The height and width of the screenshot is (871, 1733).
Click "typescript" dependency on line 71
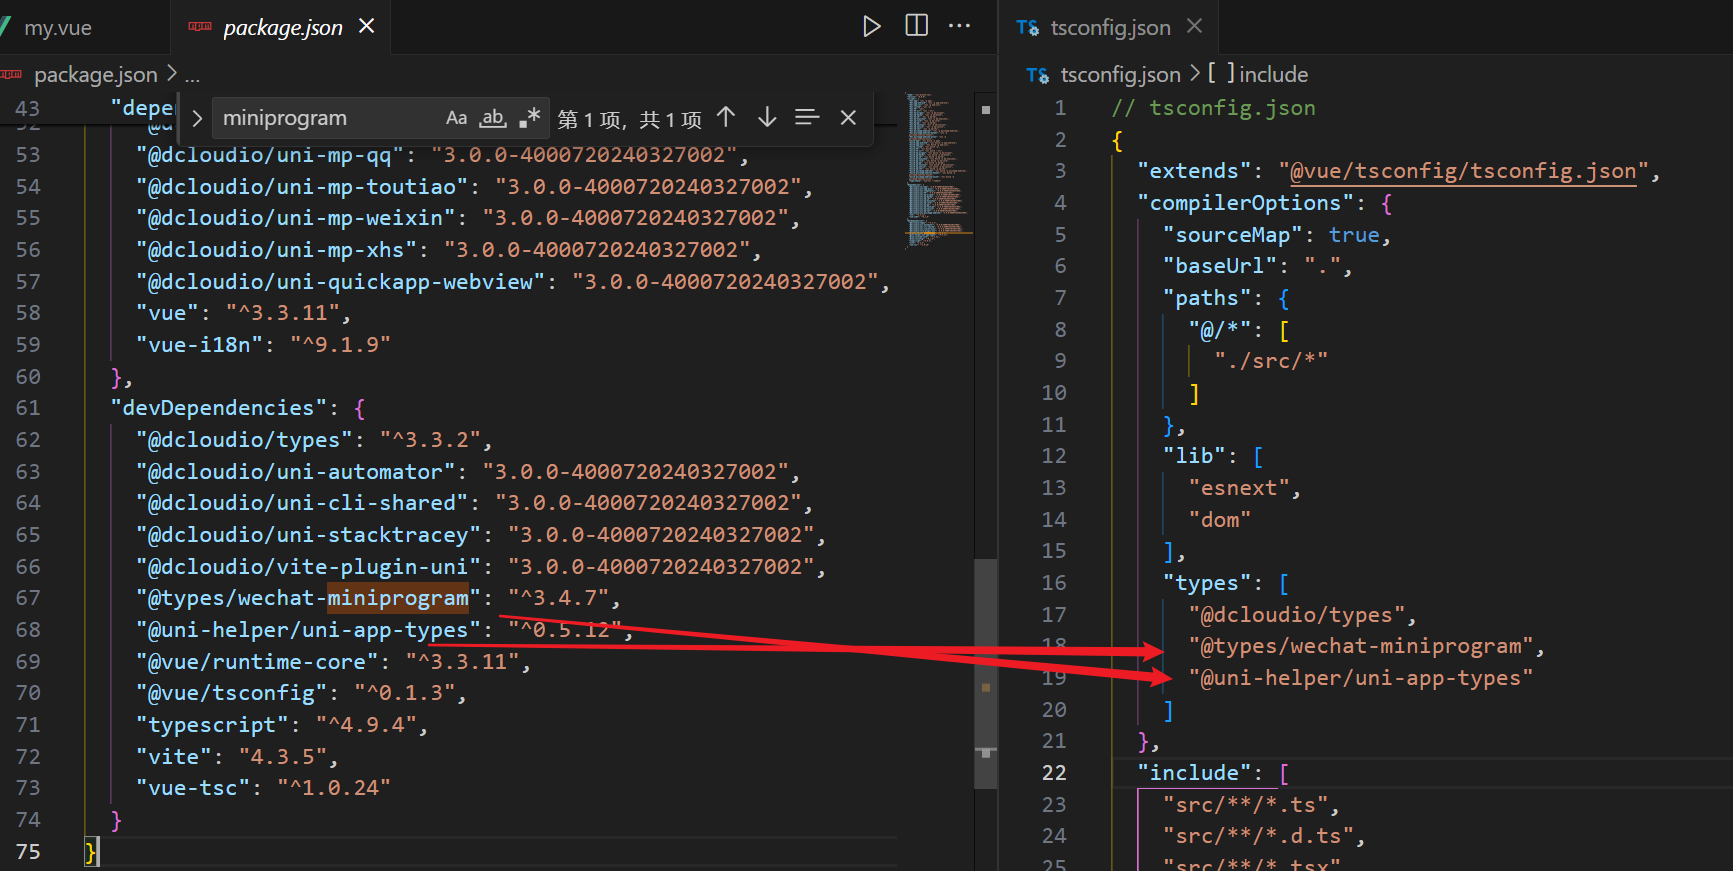coord(213,725)
